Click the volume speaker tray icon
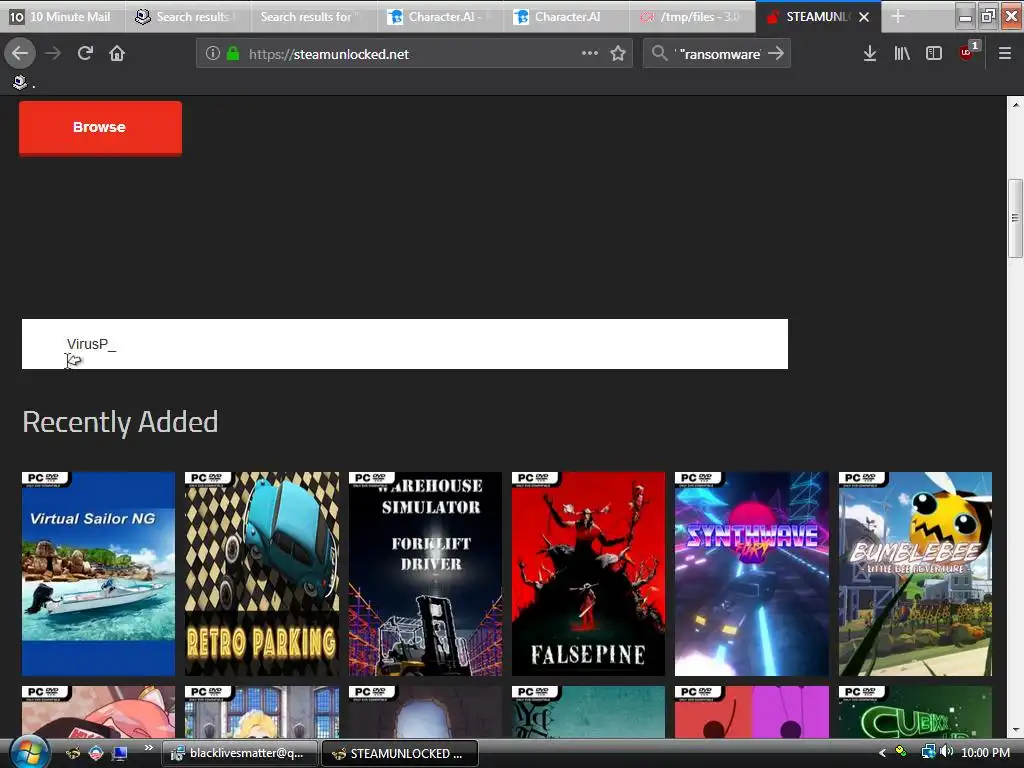The image size is (1024, 768). (x=946, y=752)
